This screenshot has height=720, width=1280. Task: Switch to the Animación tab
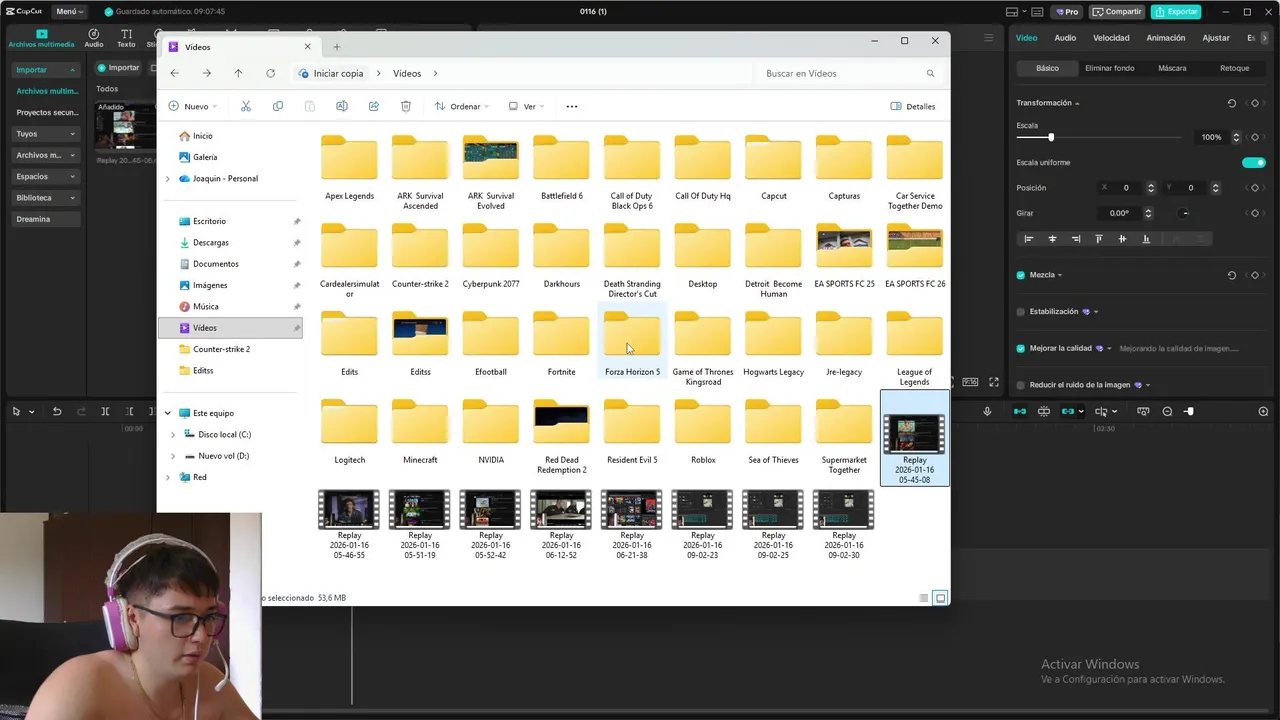coord(1165,38)
